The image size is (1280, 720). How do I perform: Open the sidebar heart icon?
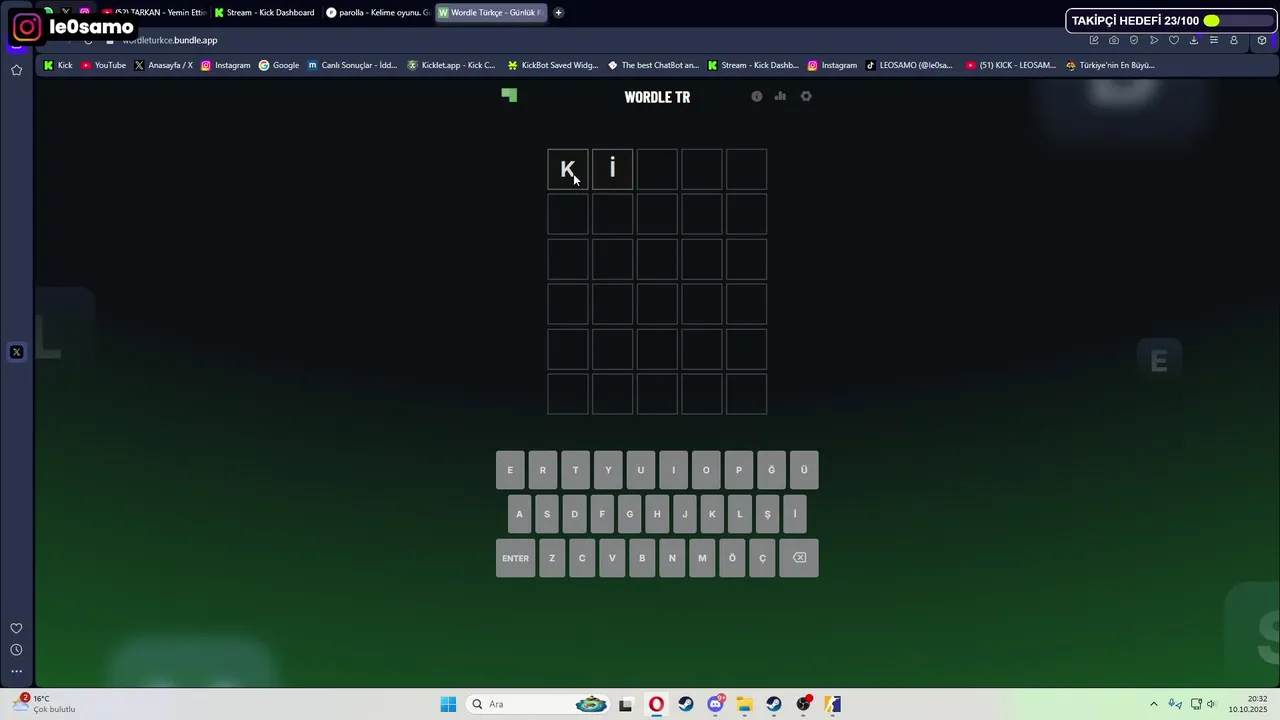pos(16,628)
